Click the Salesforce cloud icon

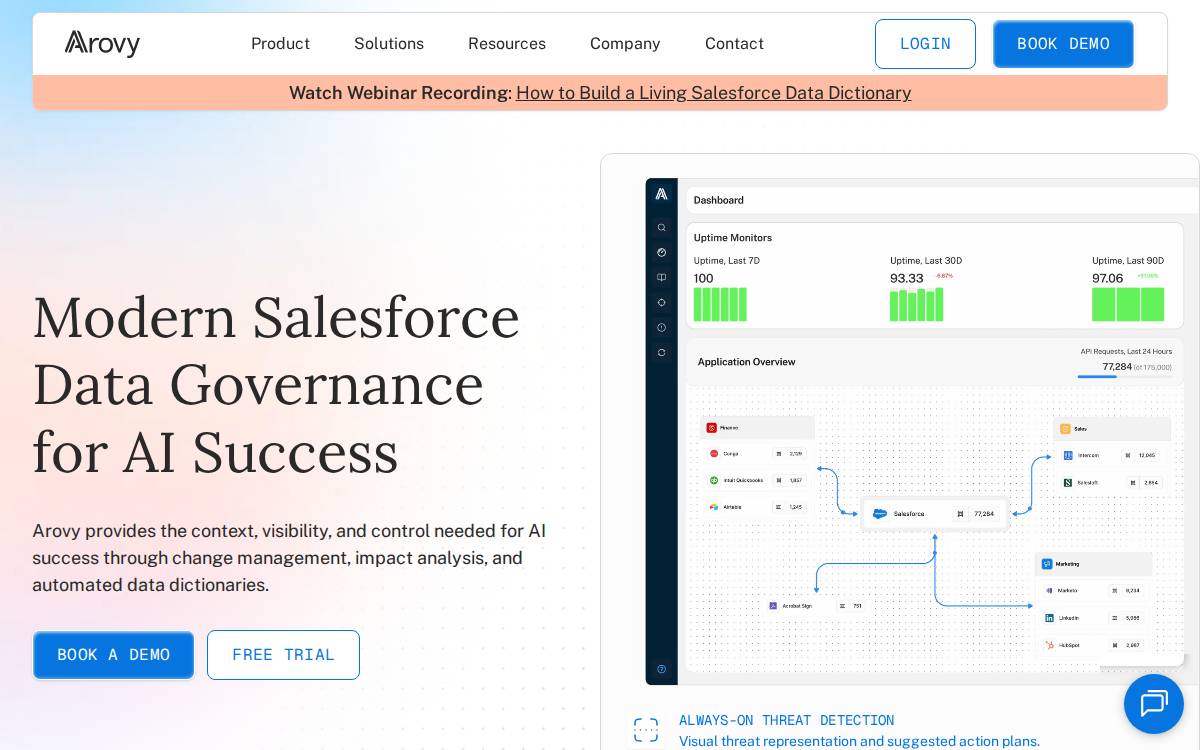[x=880, y=514]
